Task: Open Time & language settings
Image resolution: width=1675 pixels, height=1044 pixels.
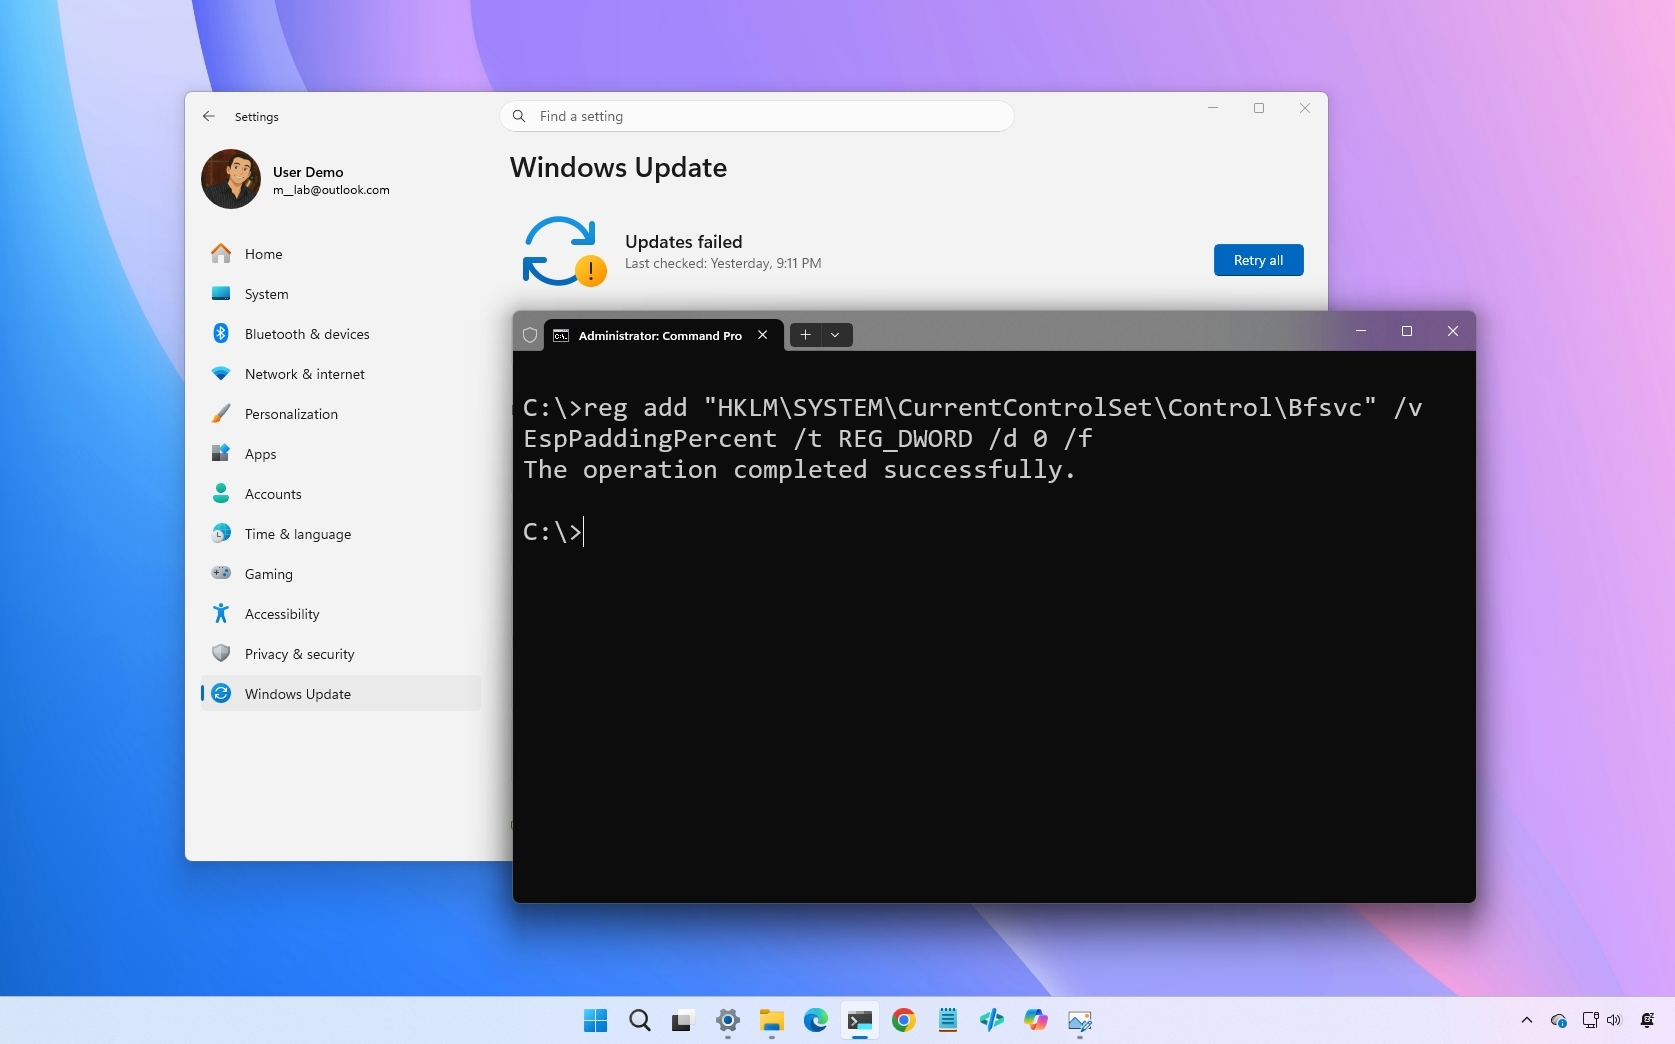Action: point(340,534)
